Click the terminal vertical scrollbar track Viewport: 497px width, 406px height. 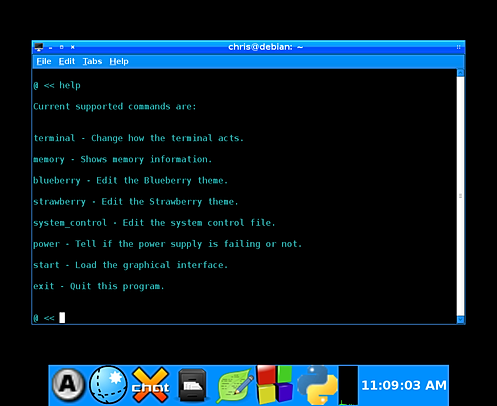click(461, 196)
